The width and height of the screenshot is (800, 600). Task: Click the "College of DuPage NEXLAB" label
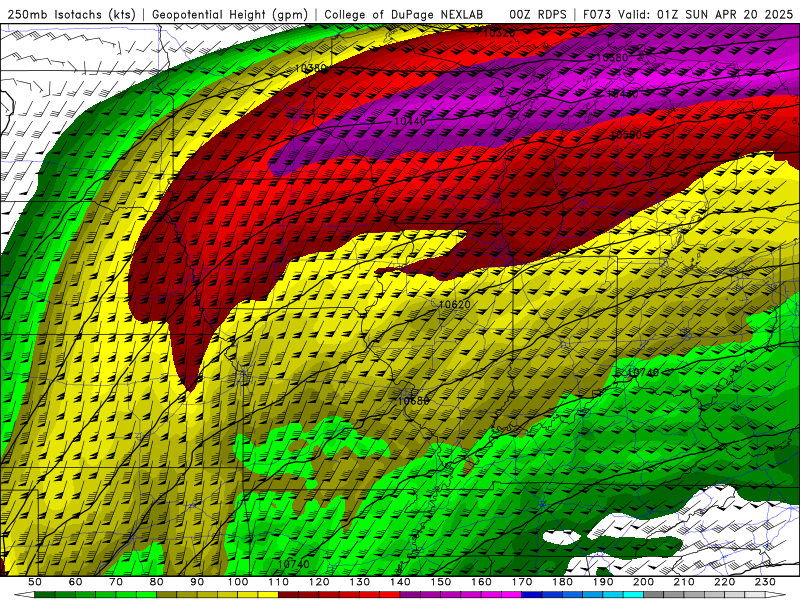(x=403, y=15)
